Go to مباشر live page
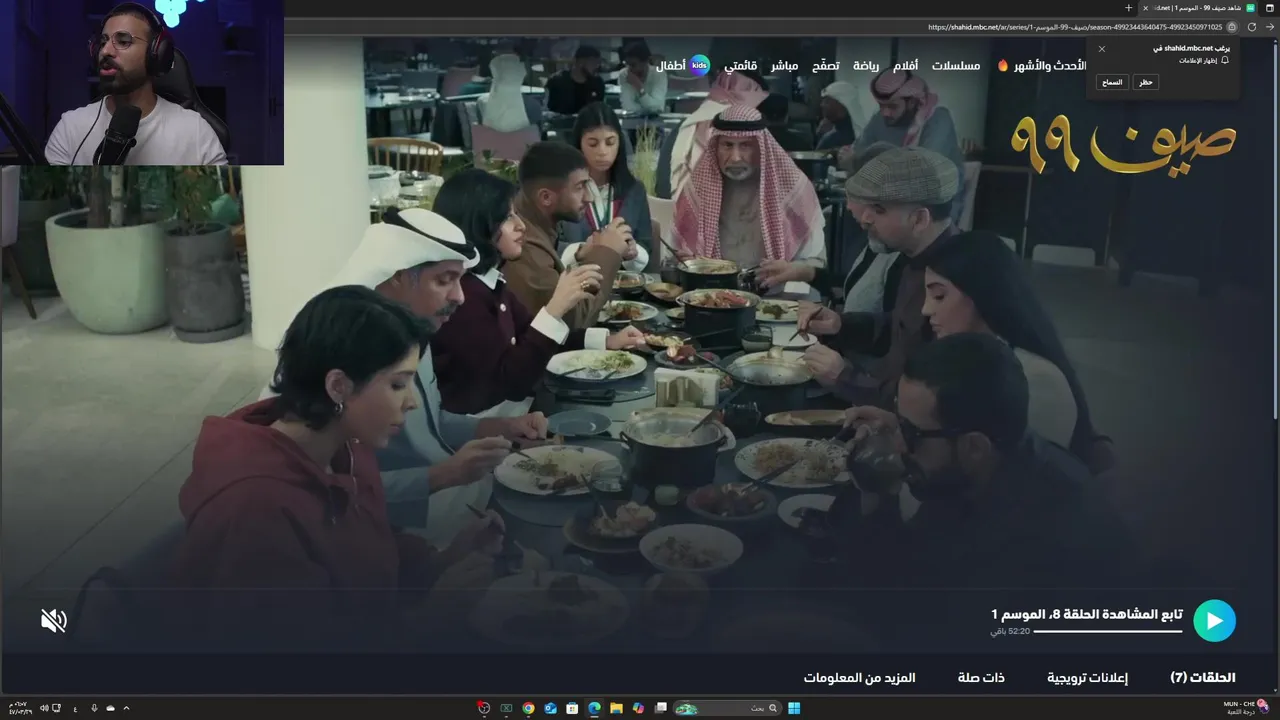This screenshot has height=720, width=1280. point(784,65)
